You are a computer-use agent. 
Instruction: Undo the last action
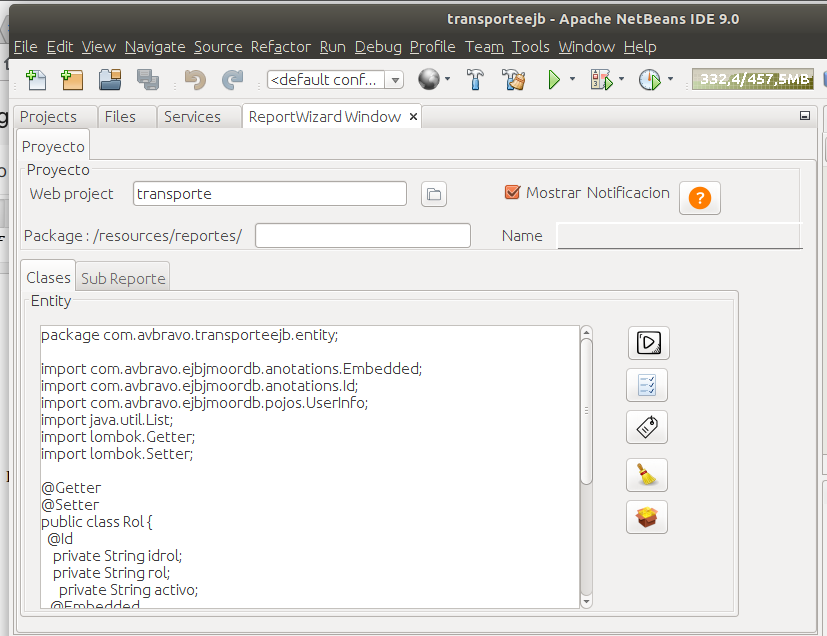[x=196, y=79]
